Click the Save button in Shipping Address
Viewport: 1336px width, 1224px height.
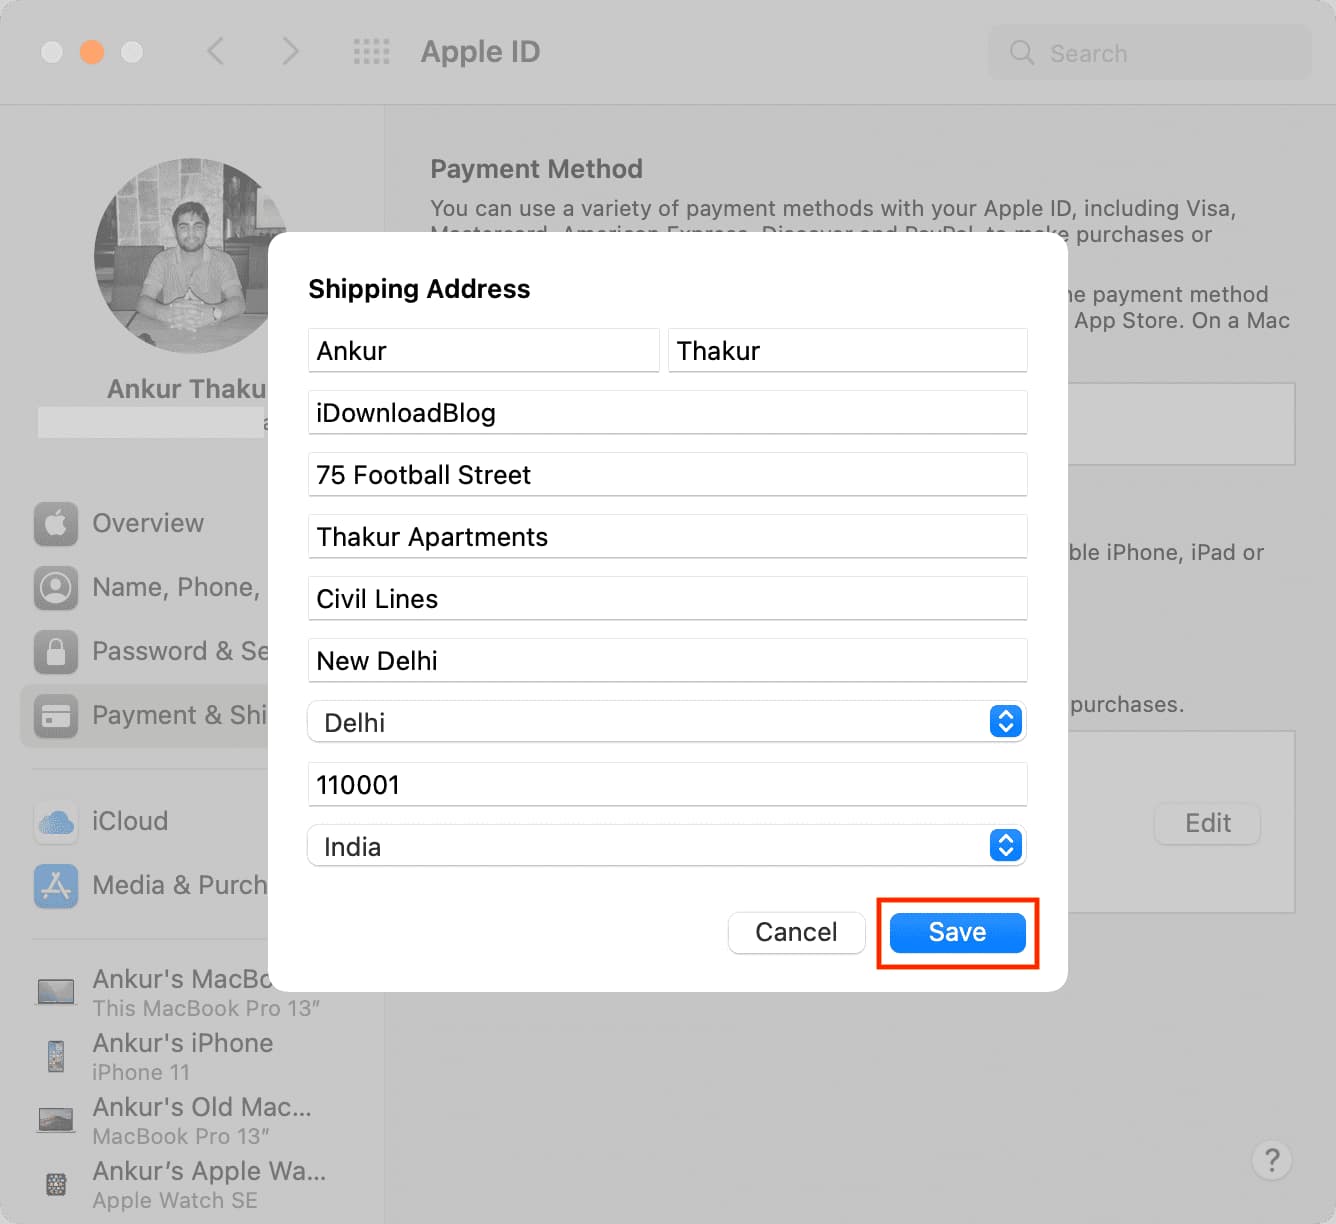point(957,932)
